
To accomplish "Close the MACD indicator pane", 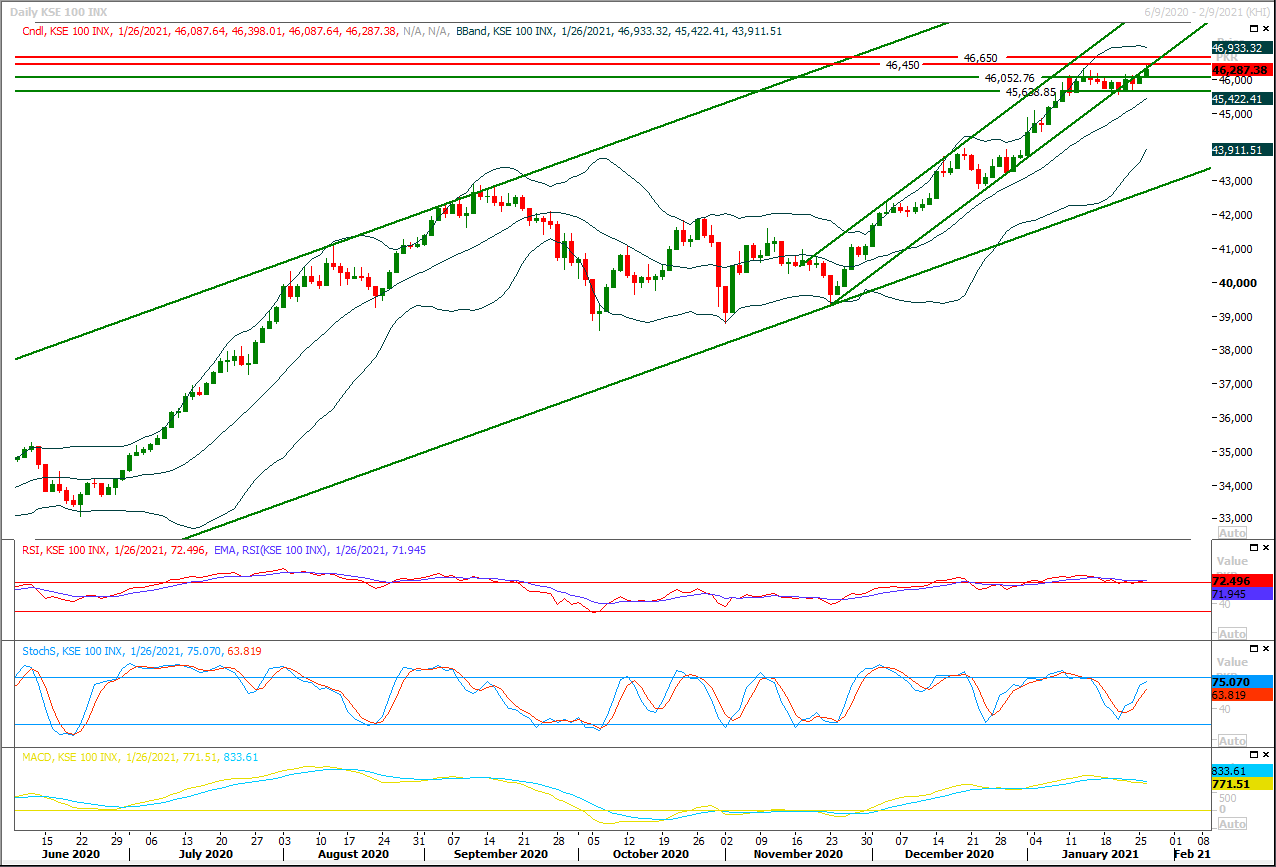I will click(x=1267, y=754).
